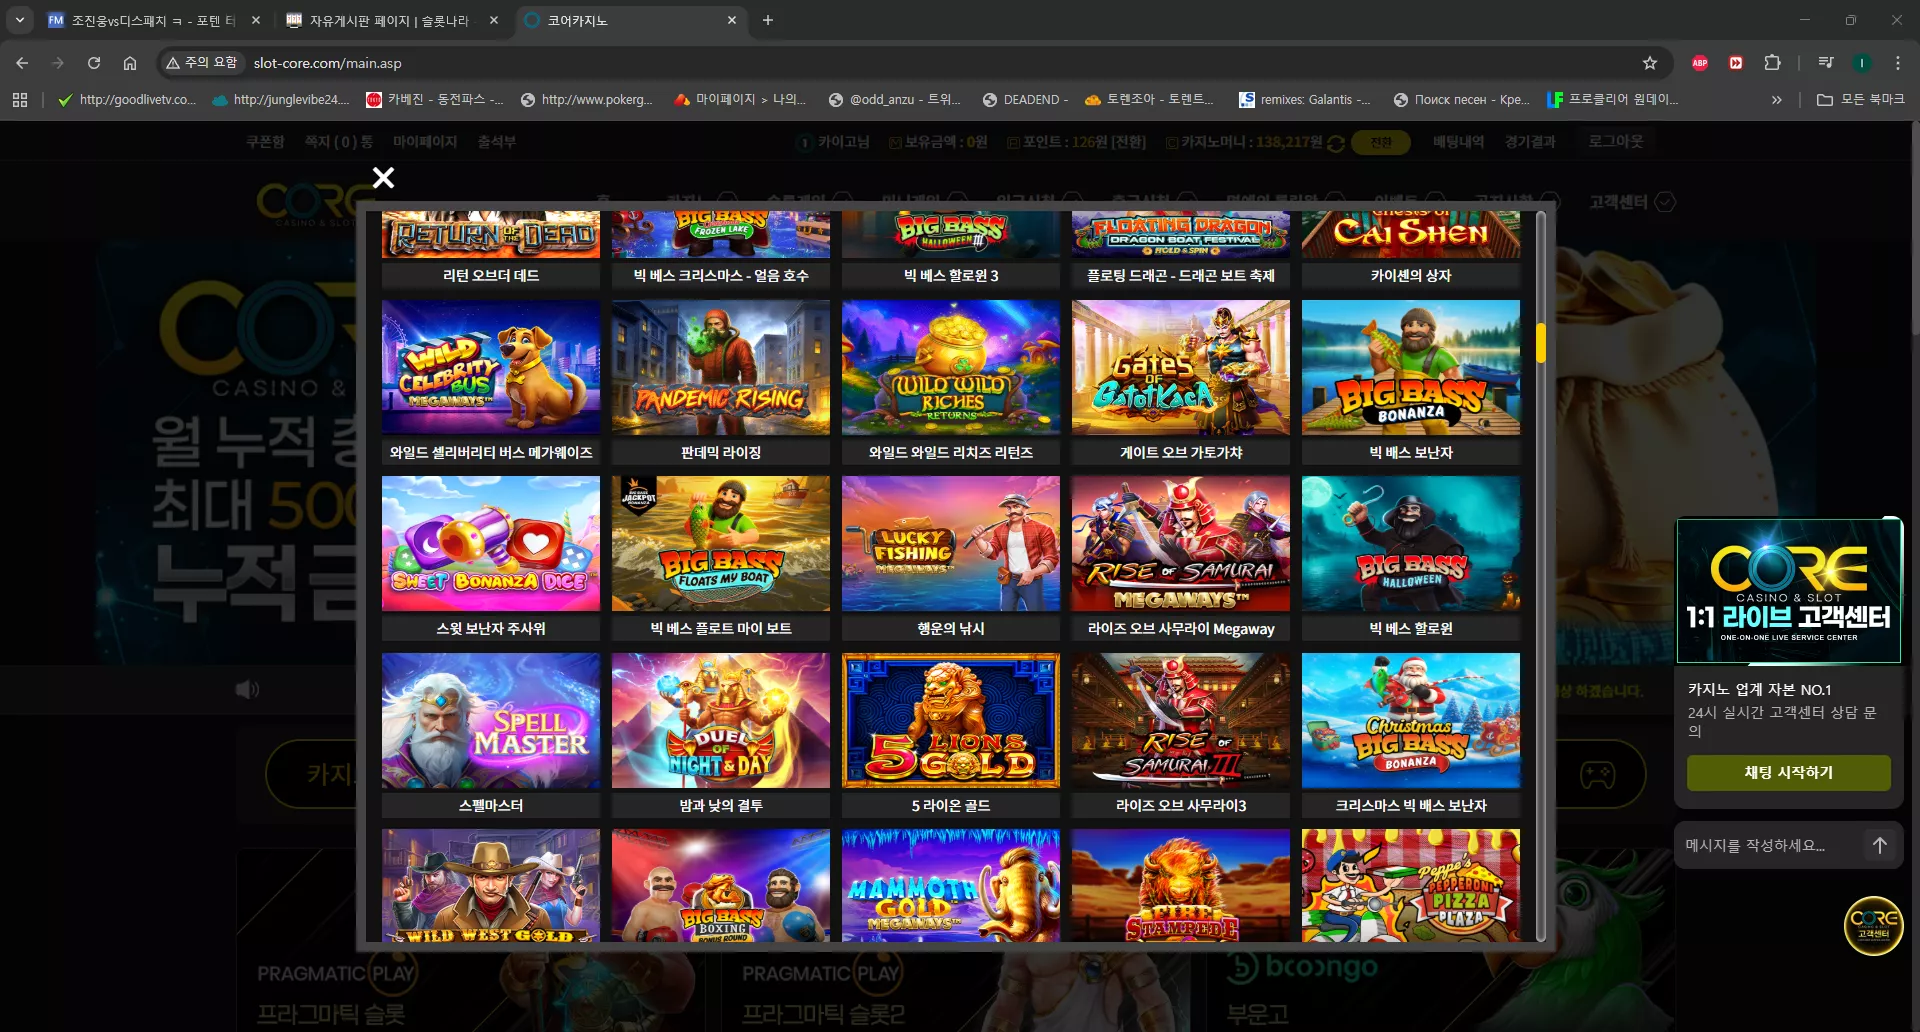Open the round CORE 고객센터 floating icon
This screenshot has height=1032, width=1920.
1873,926
